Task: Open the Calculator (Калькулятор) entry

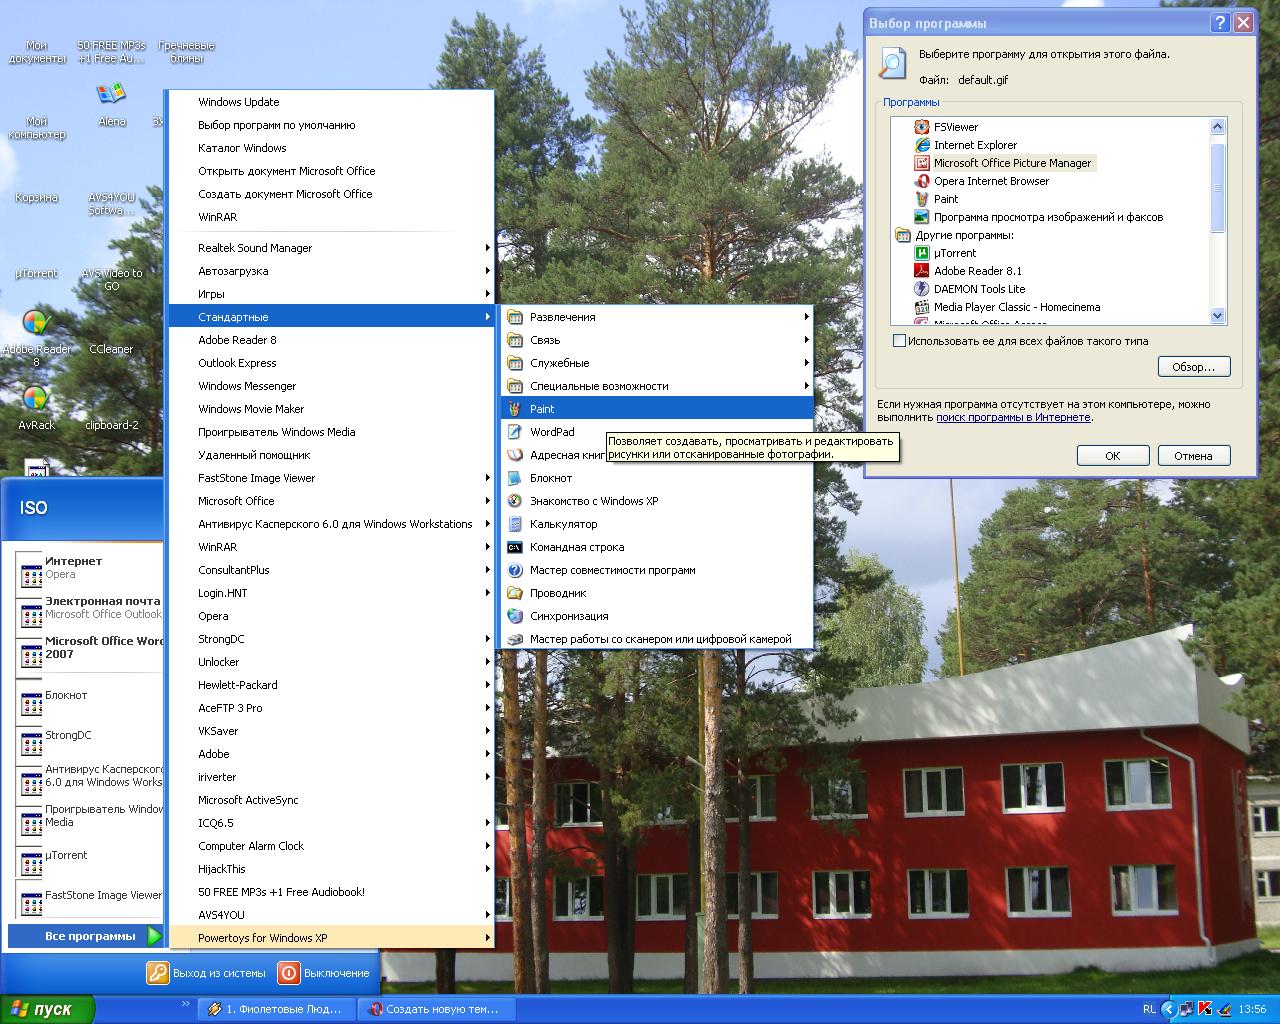Action: coord(563,524)
